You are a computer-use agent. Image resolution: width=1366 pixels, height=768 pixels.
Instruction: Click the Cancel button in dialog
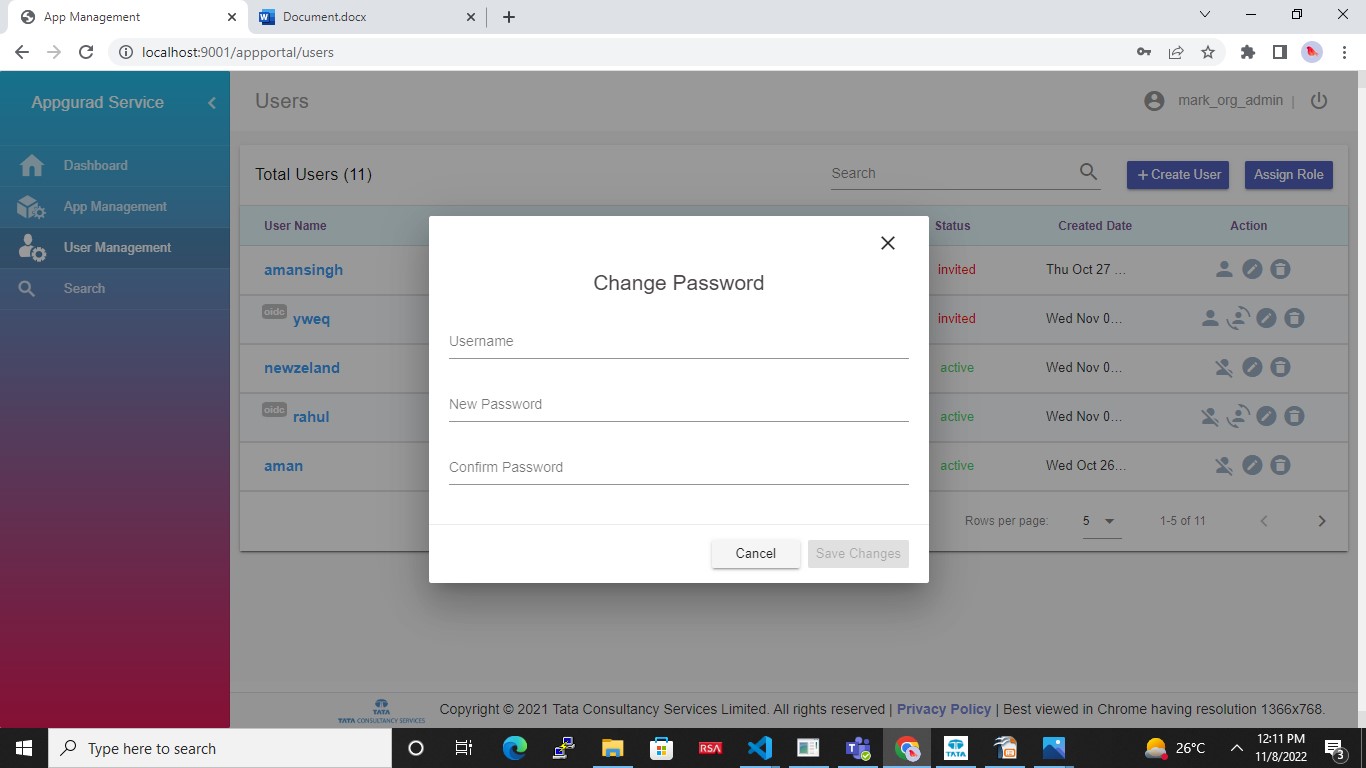tap(755, 553)
